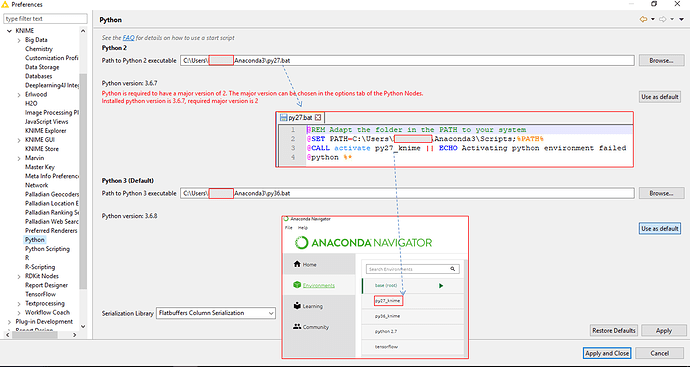Select Preferred Renderers preference page
This screenshot has width=690, height=367.
point(51,231)
